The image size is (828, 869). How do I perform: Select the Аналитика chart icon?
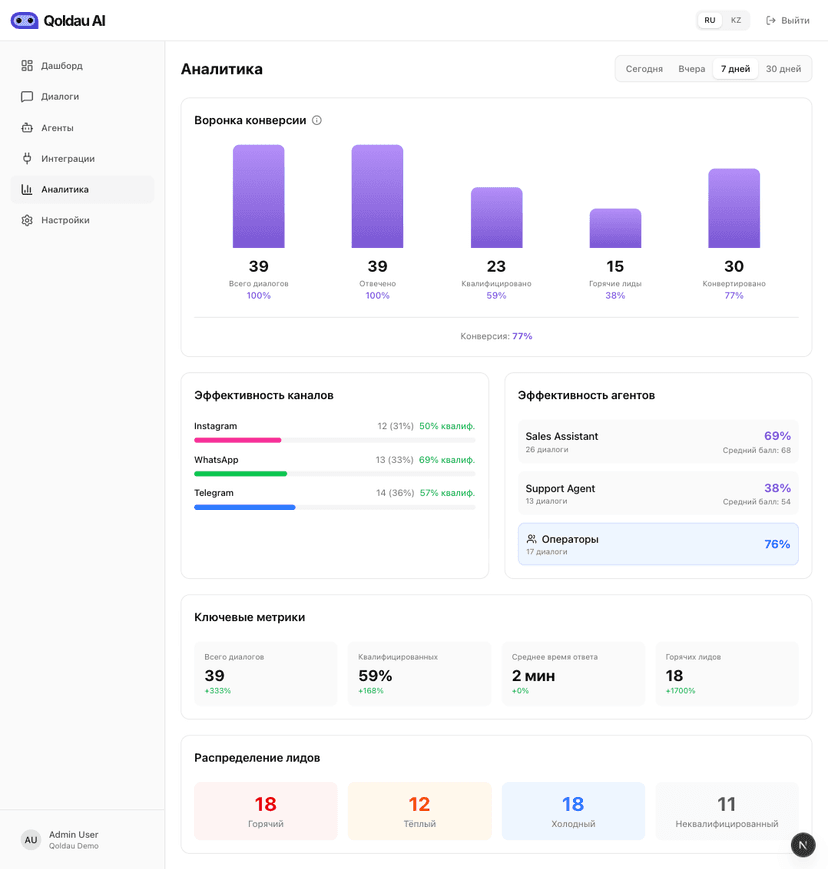27,189
